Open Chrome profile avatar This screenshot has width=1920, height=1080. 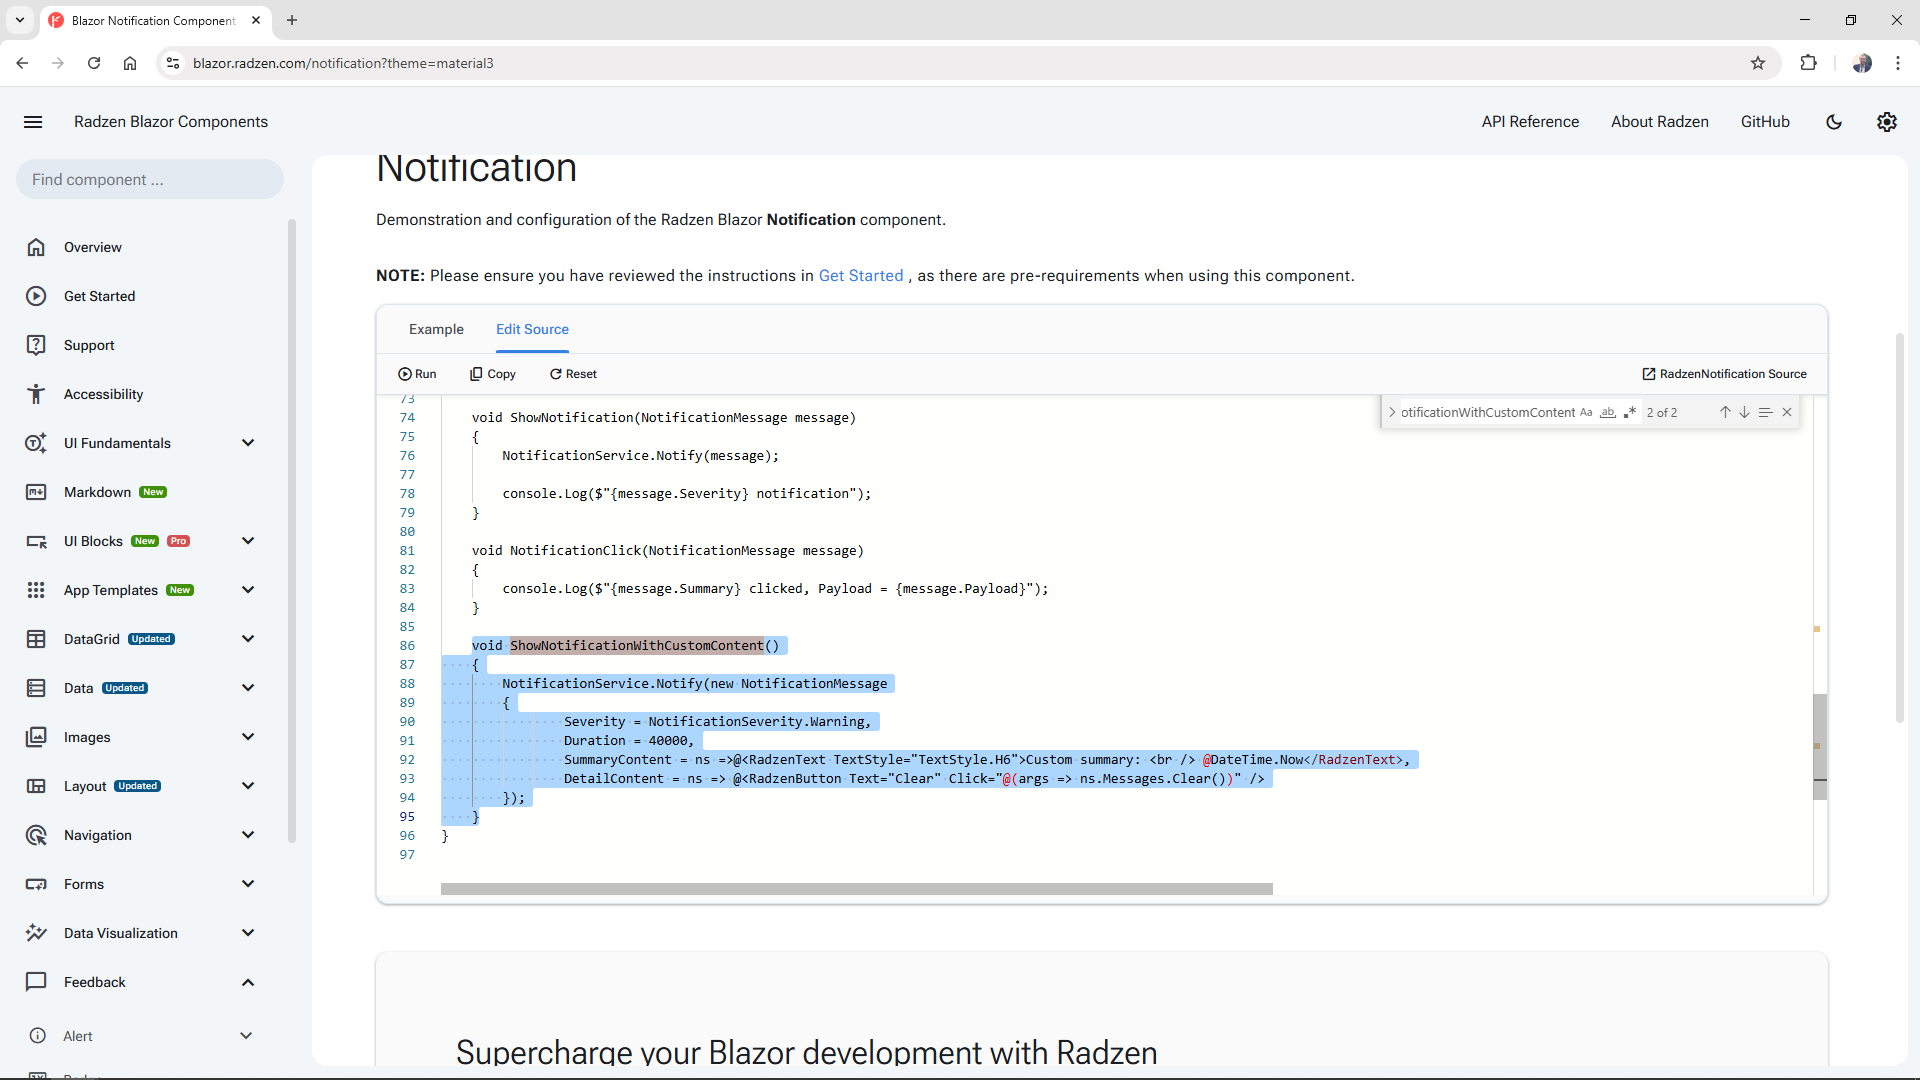coord(1862,63)
